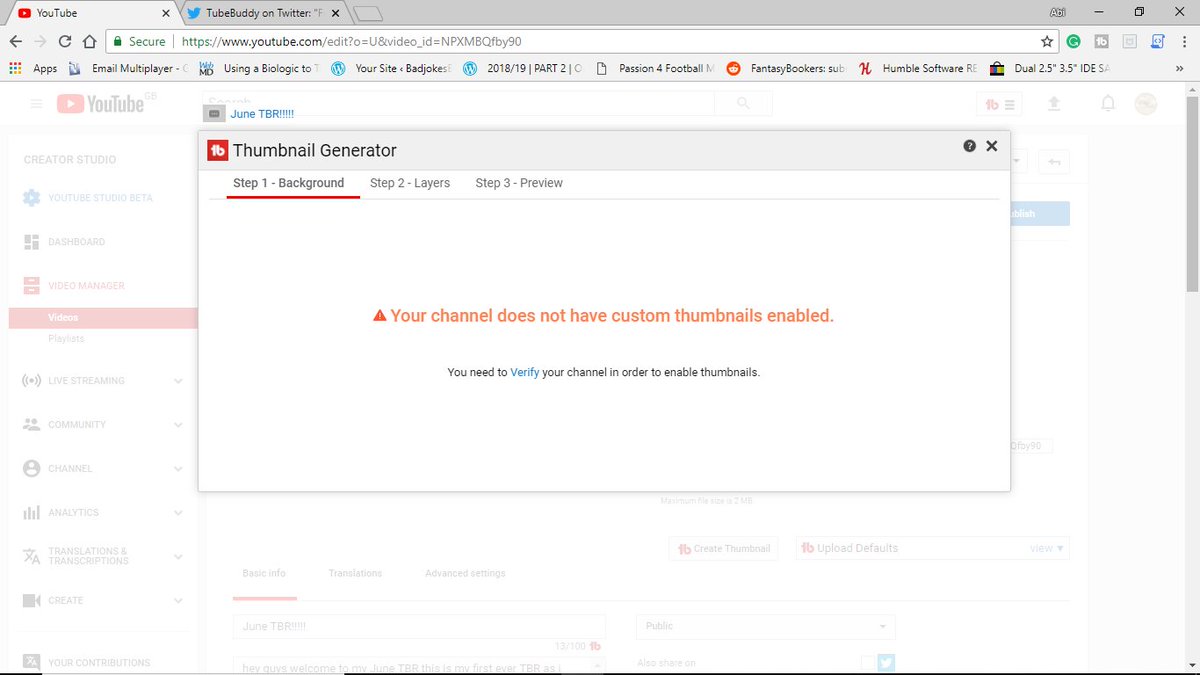The width and height of the screenshot is (1200, 675).
Task: Open the Using a Biologic bookmark
Action: coord(259,69)
